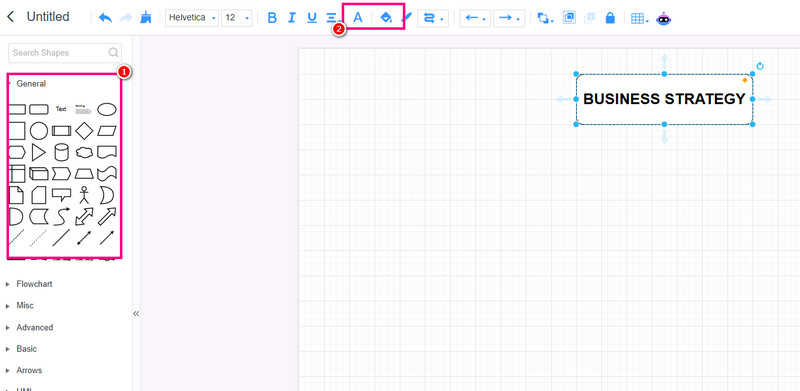800x391 pixels.
Task: Select the triangle shape
Action: (x=39, y=152)
